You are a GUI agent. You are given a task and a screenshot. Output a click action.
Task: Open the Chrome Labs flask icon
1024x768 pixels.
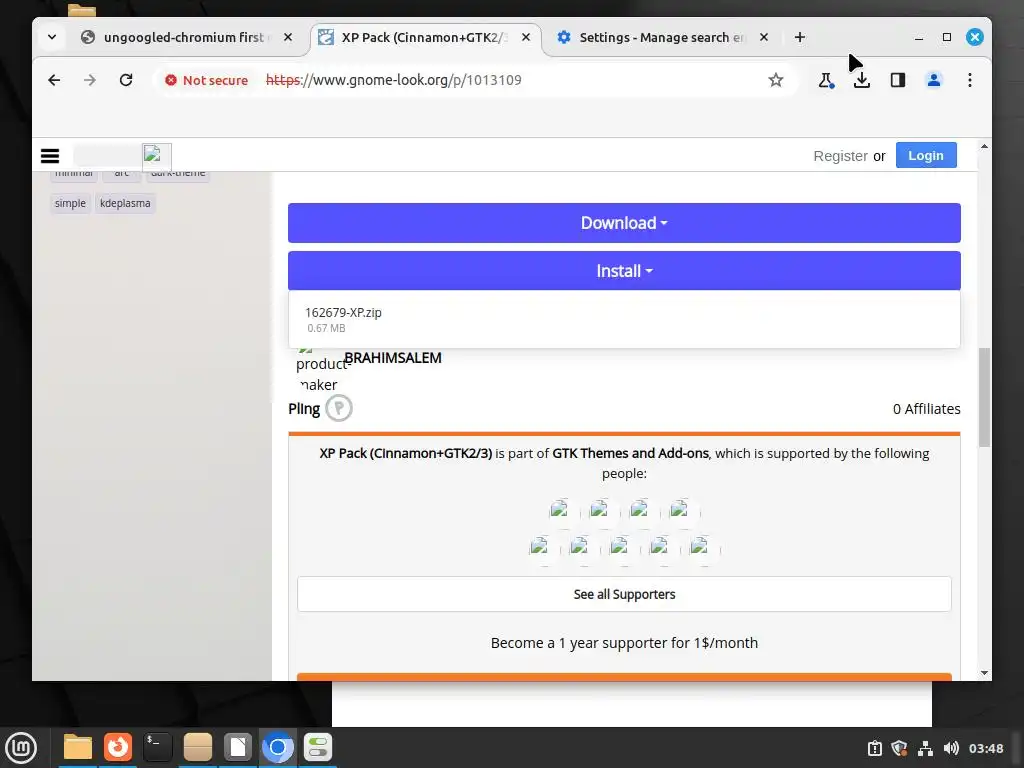click(x=825, y=80)
